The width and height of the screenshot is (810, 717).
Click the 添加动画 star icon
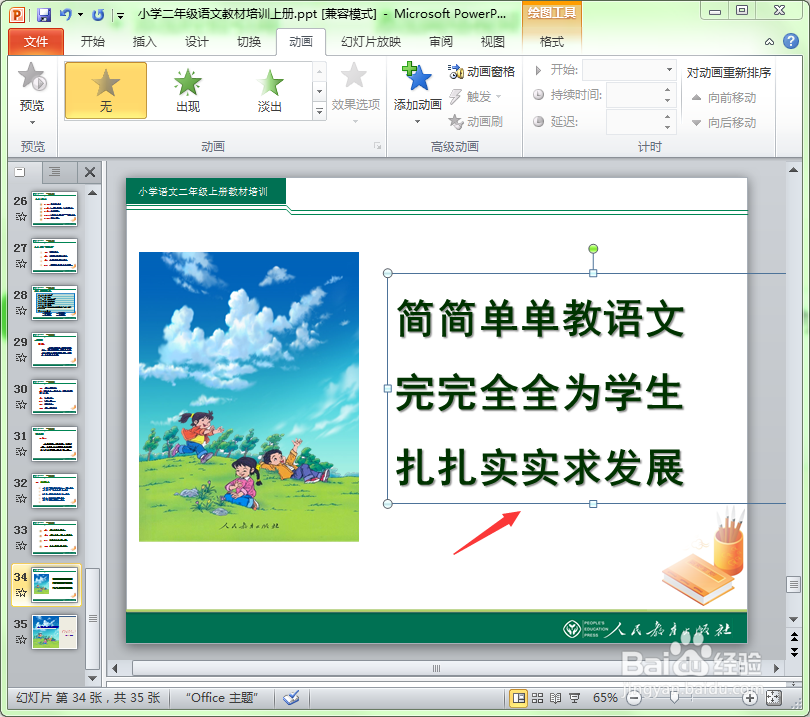pos(417,76)
